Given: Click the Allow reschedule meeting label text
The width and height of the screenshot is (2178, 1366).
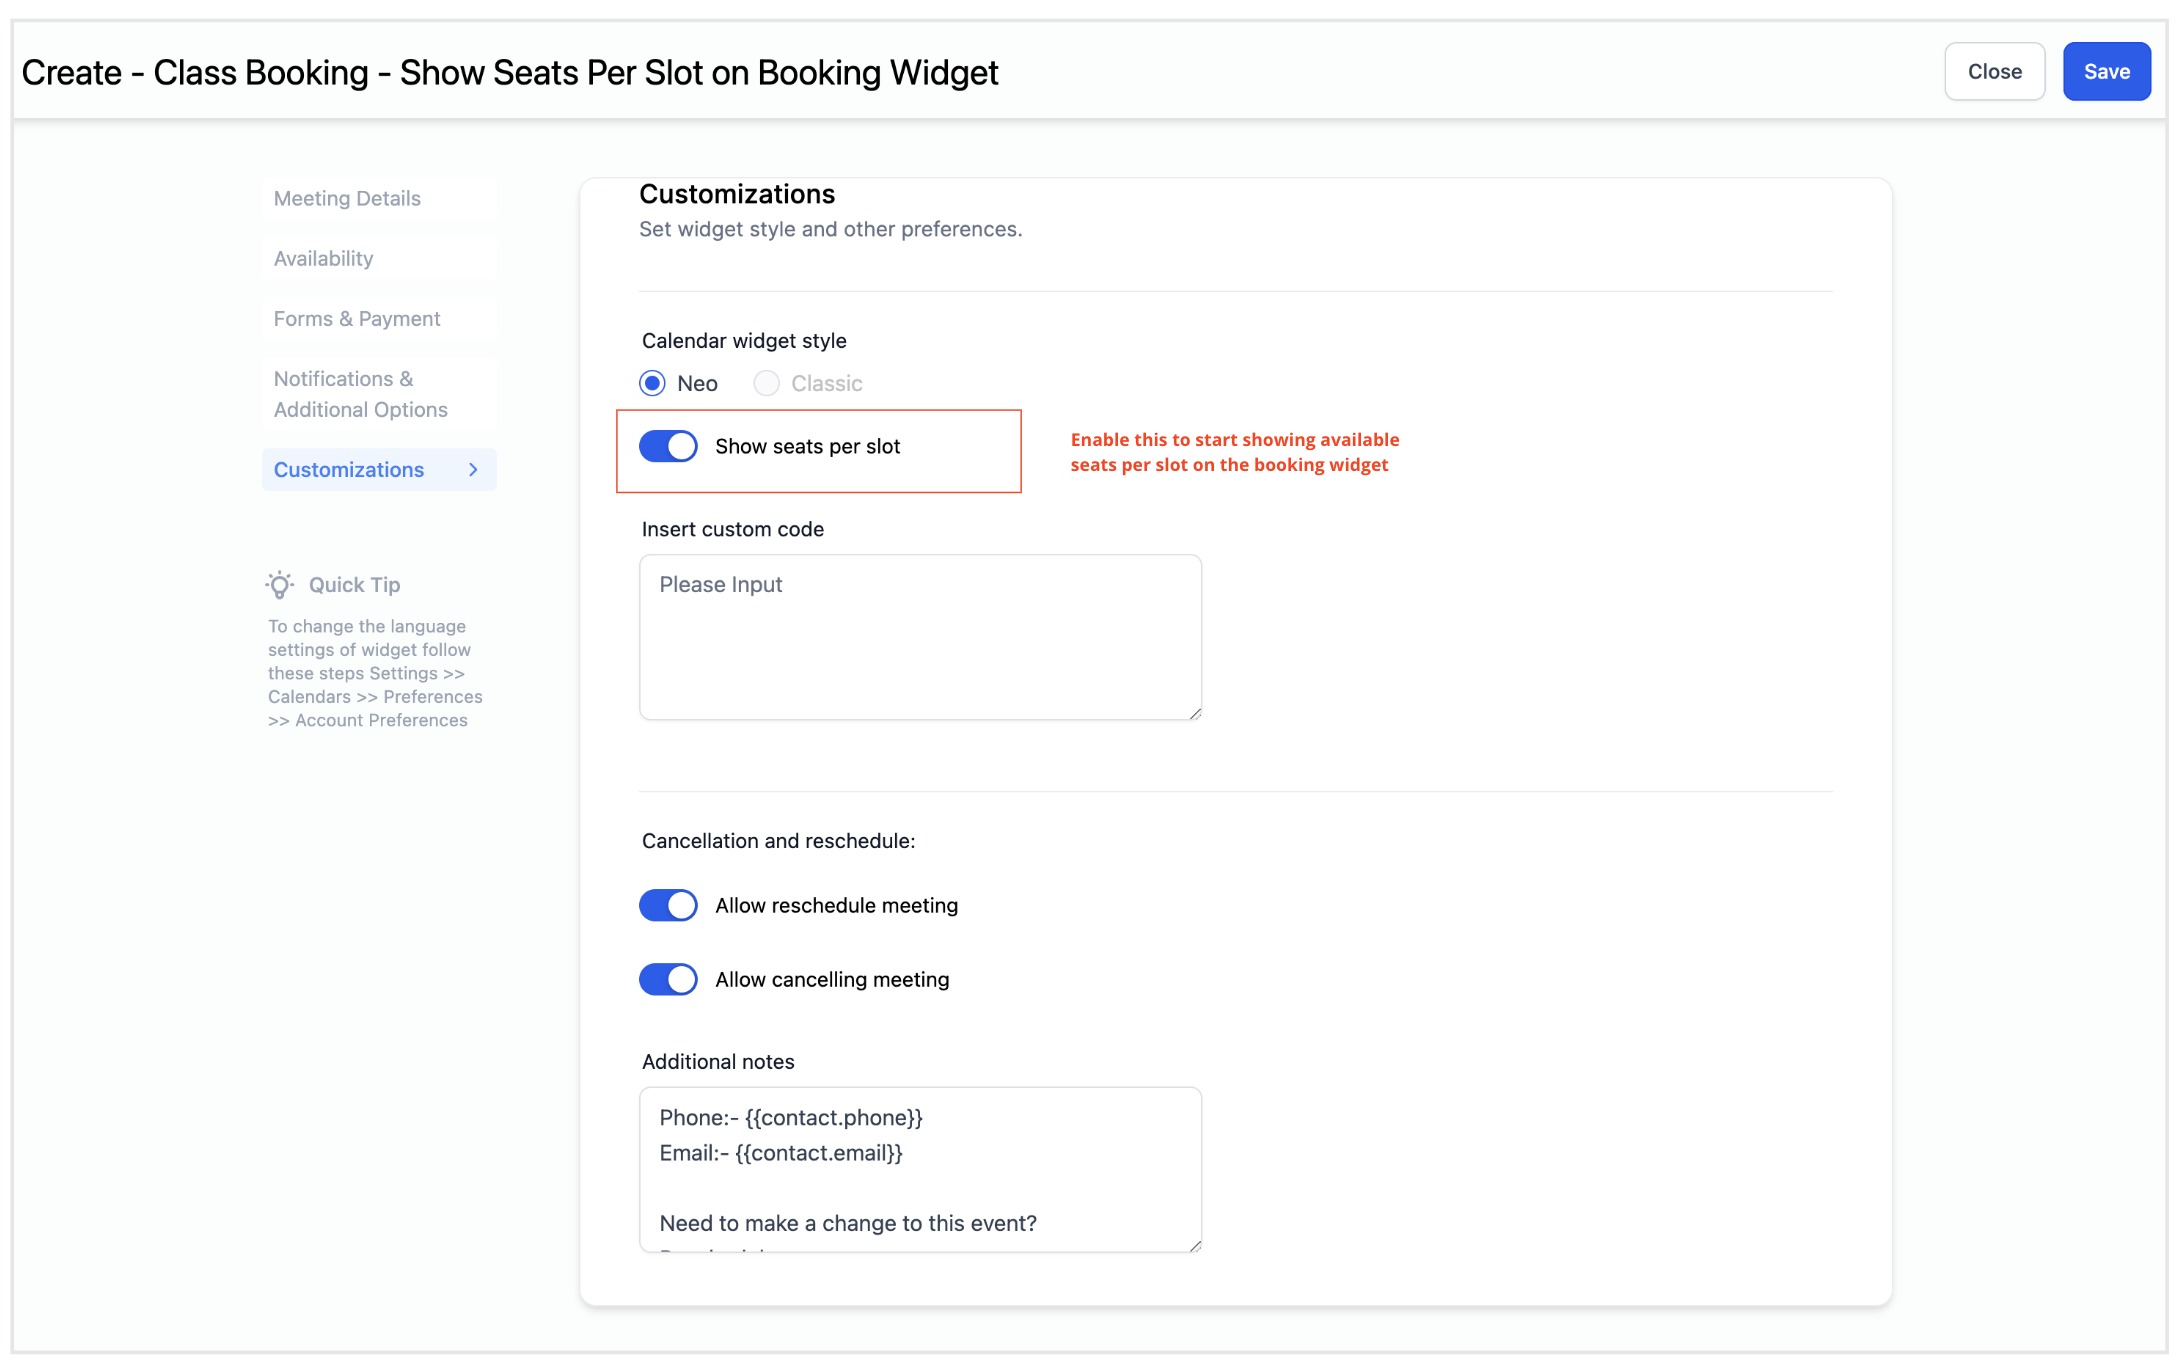Looking at the screenshot, I should tap(836, 905).
